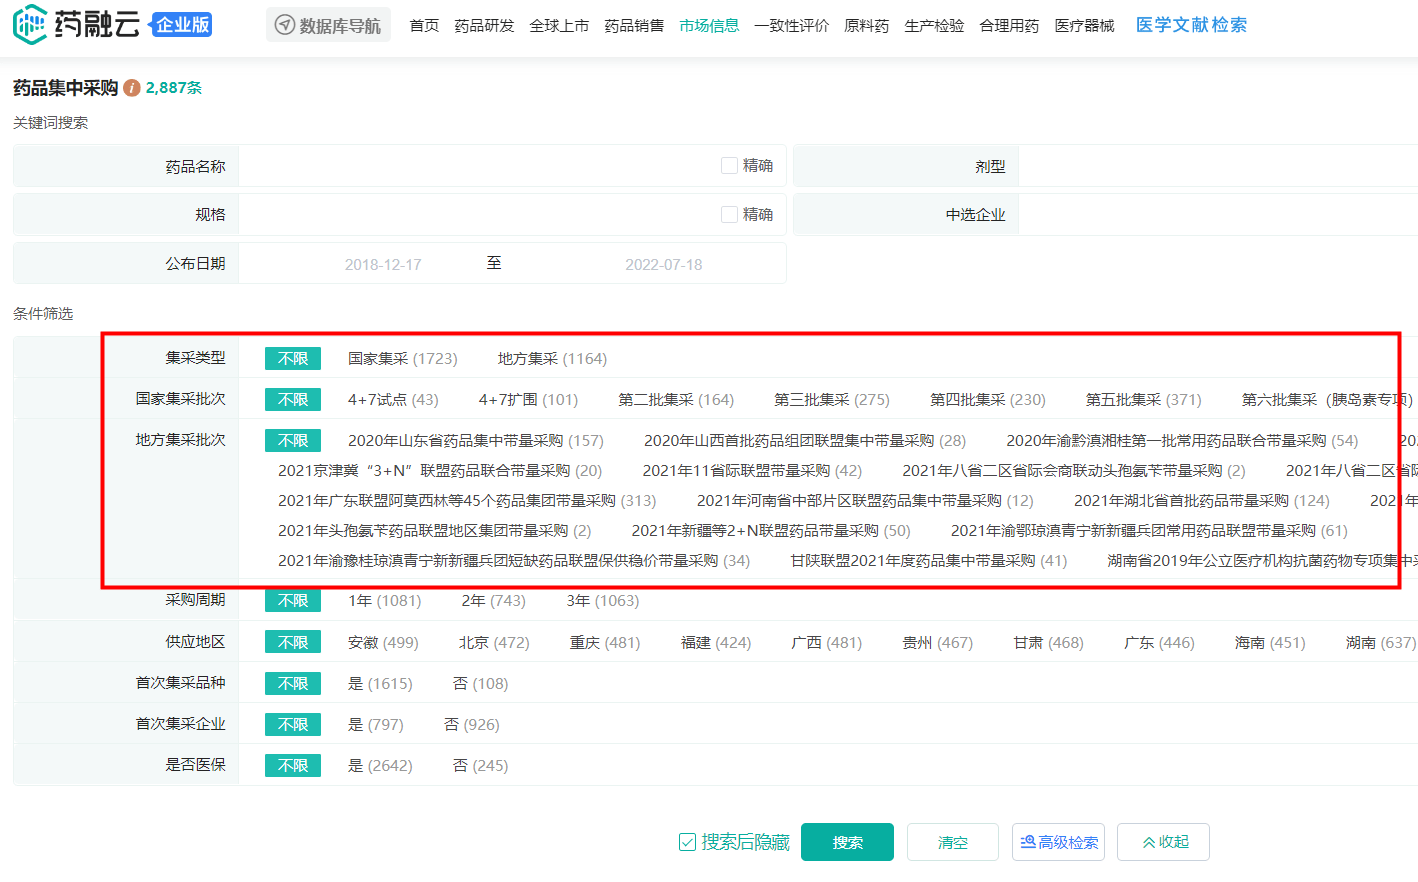
Task: Click the 清空 button
Action: pos(952,842)
